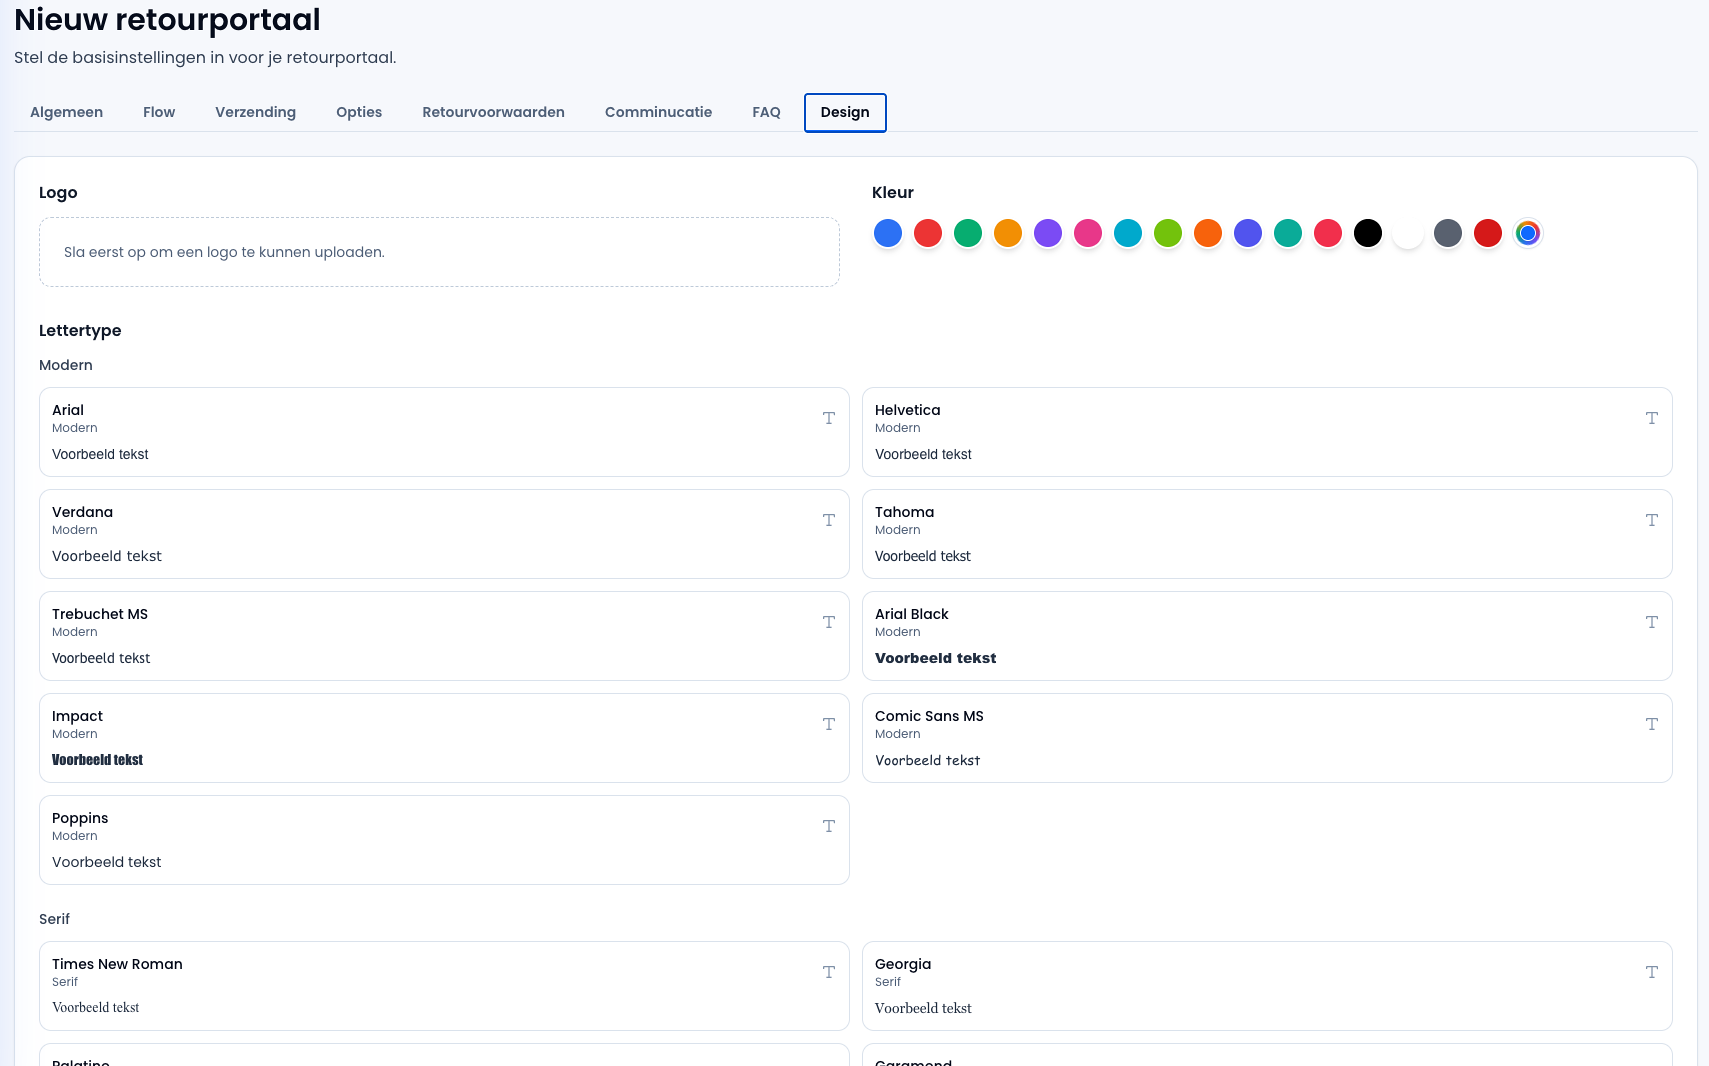Select the gray color swatch
The height and width of the screenshot is (1066, 1709).
[x=1448, y=233]
